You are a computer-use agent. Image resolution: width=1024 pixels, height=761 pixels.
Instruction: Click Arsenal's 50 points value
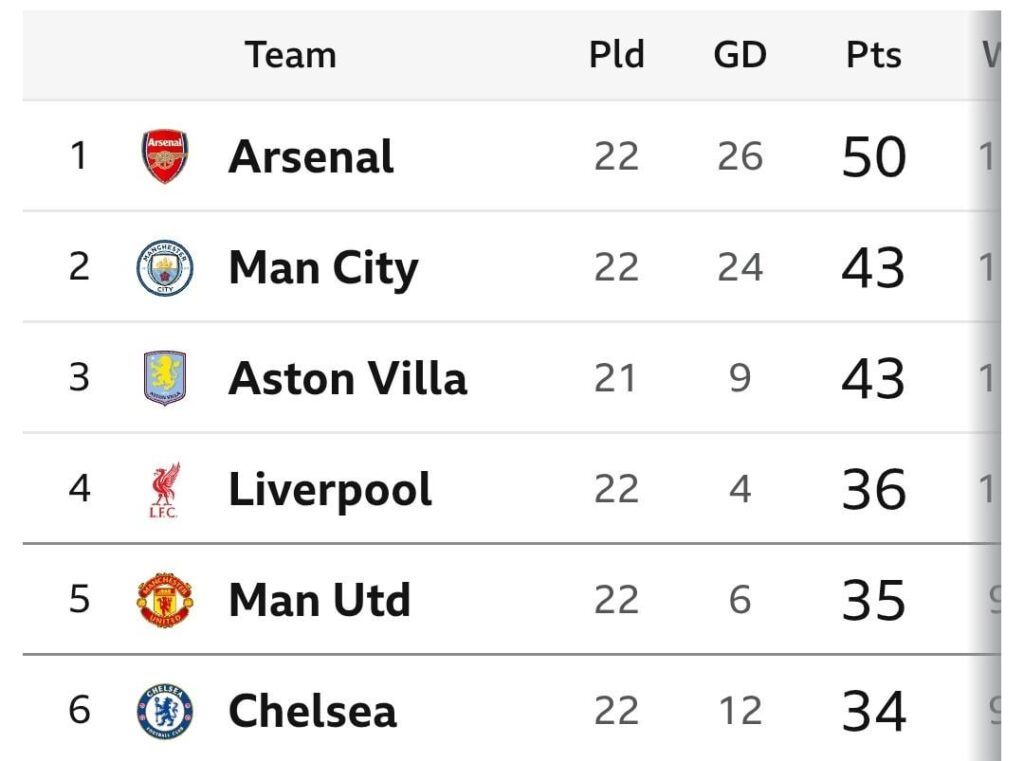pos(874,157)
